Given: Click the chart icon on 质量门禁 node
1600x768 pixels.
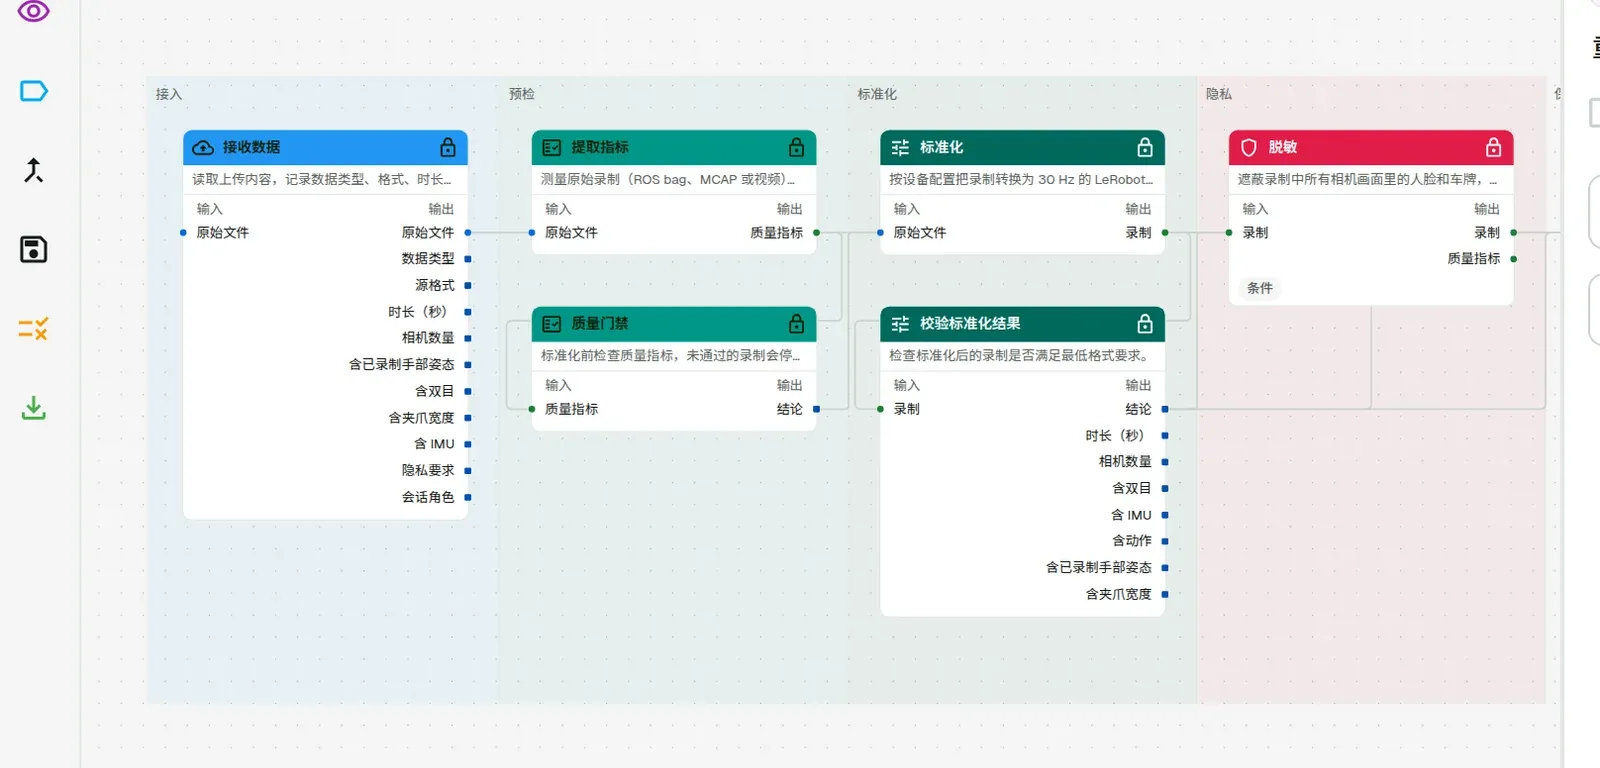Looking at the screenshot, I should [551, 323].
